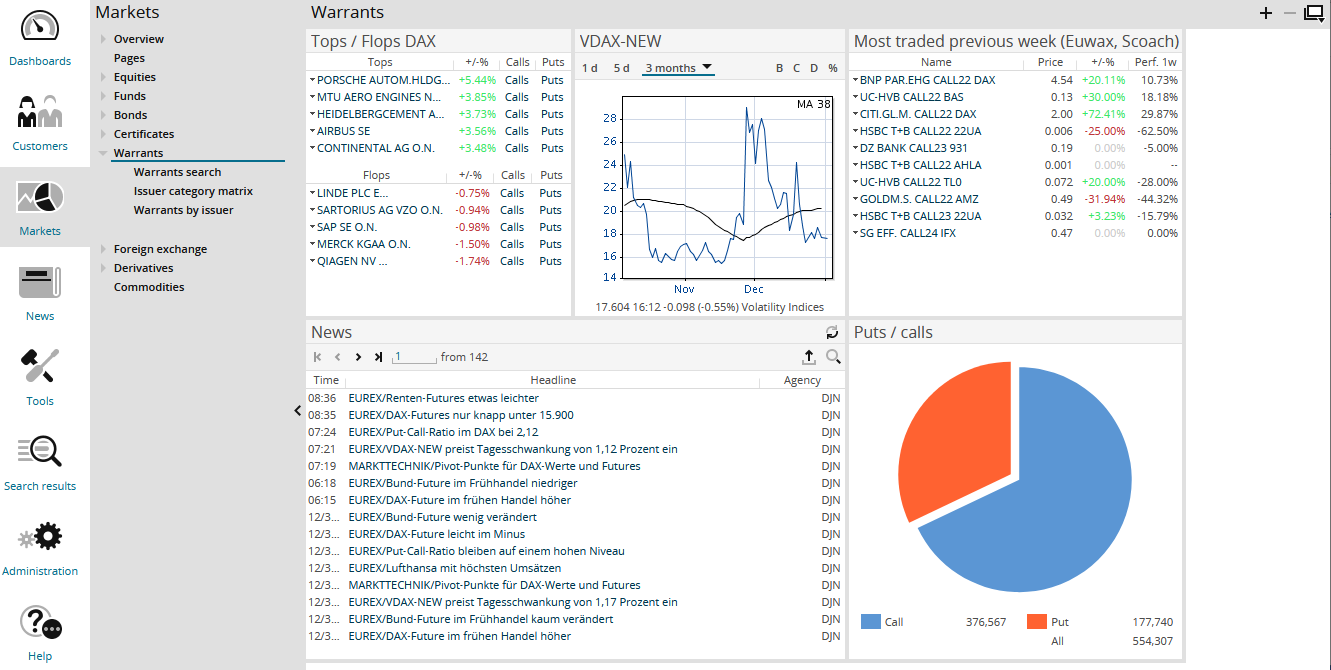Open the Dashboards sidebar icon
This screenshot has width=1331, height=670.
(x=40, y=28)
